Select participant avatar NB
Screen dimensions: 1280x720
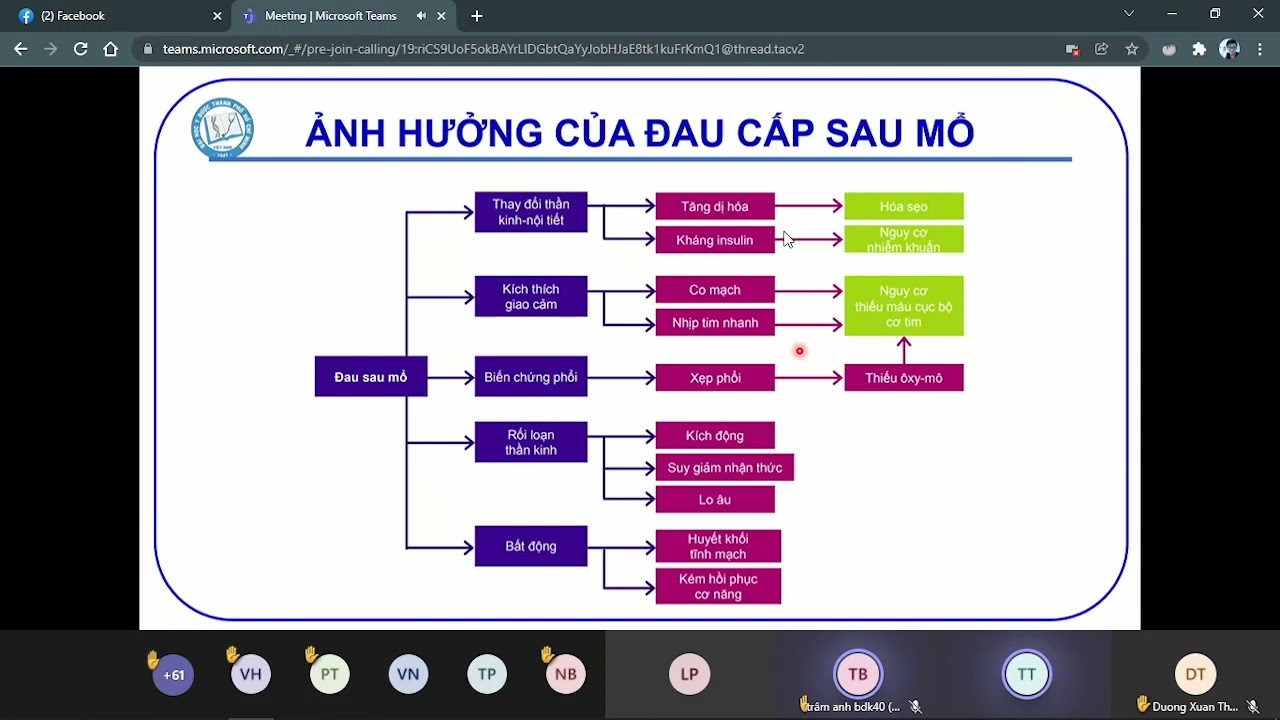pyautogui.click(x=566, y=675)
